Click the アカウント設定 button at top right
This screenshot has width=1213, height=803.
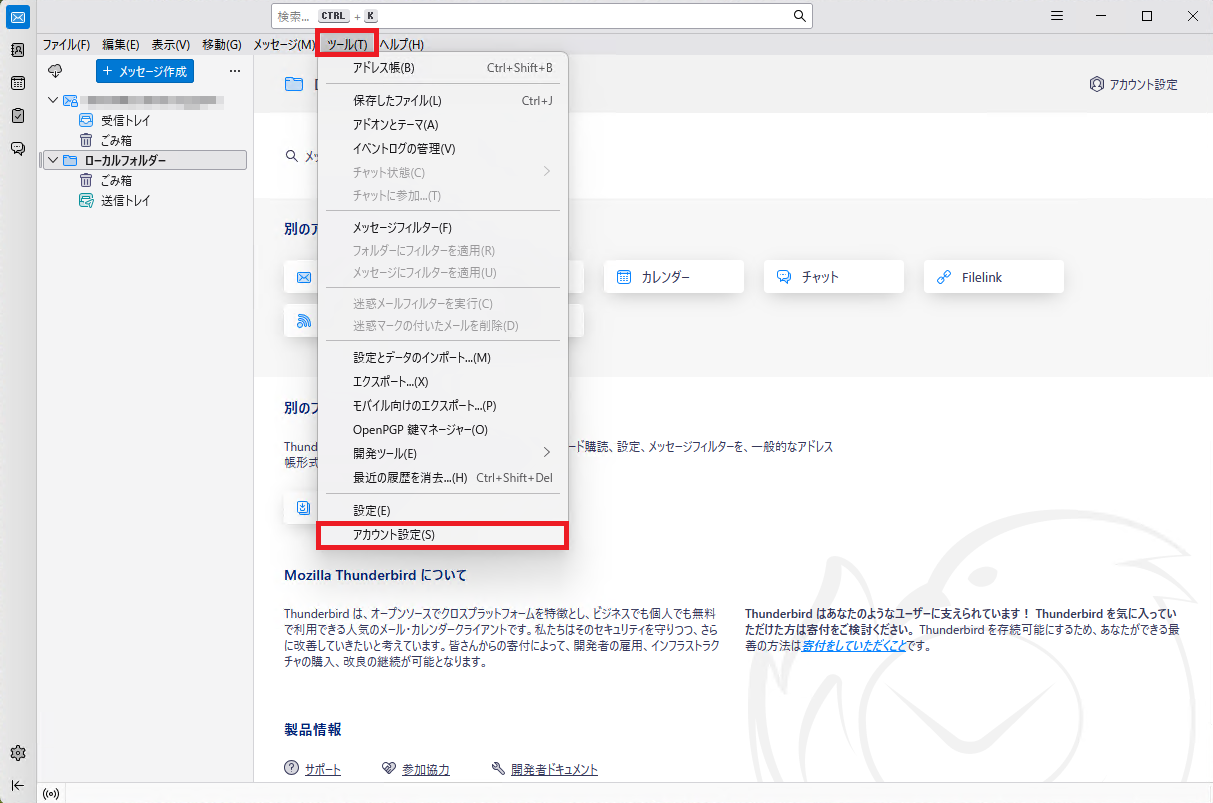(1133, 84)
